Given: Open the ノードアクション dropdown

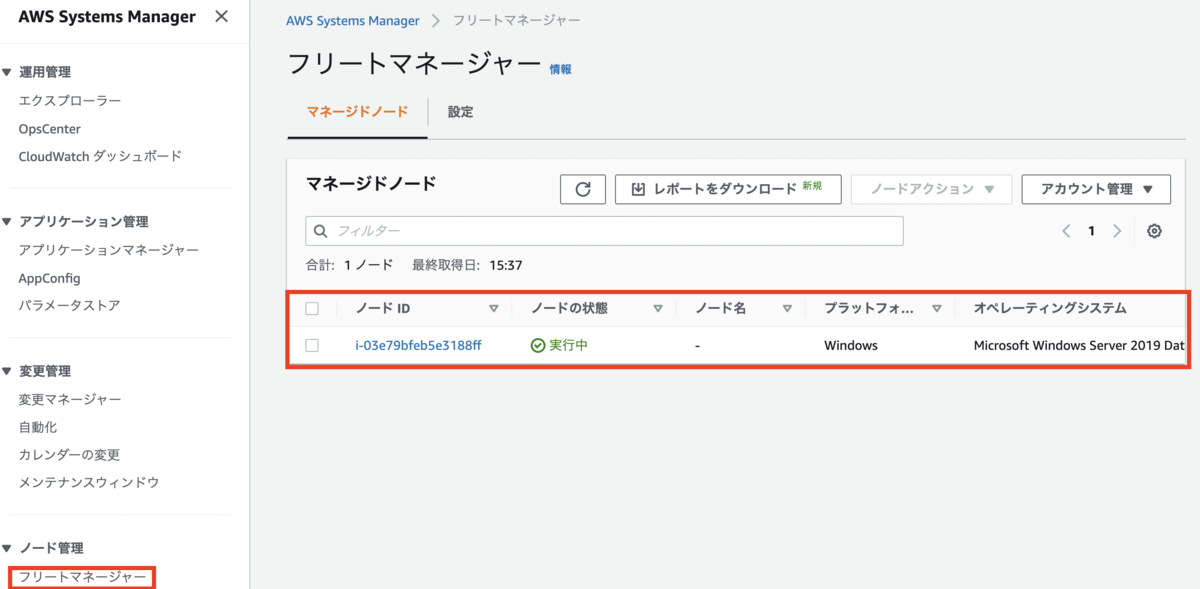Looking at the screenshot, I should [931, 189].
